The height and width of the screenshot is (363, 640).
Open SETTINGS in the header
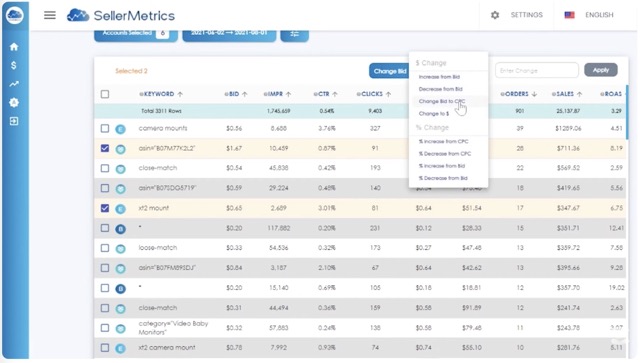coord(527,15)
